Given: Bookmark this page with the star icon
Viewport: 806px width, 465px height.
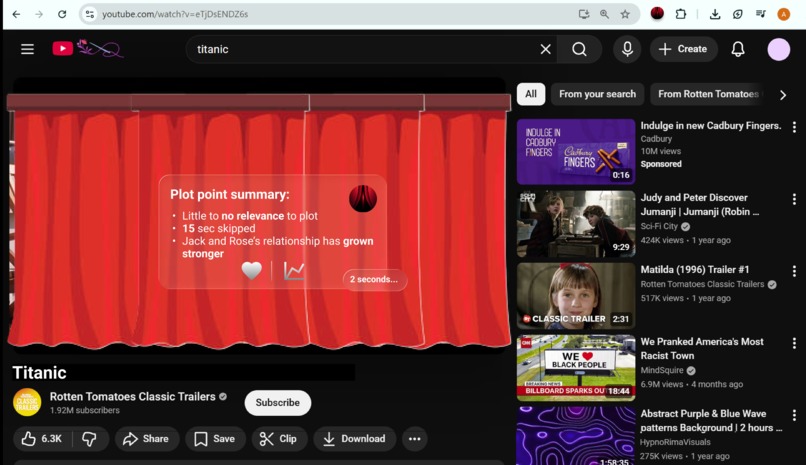Looking at the screenshot, I should pos(625,14).
